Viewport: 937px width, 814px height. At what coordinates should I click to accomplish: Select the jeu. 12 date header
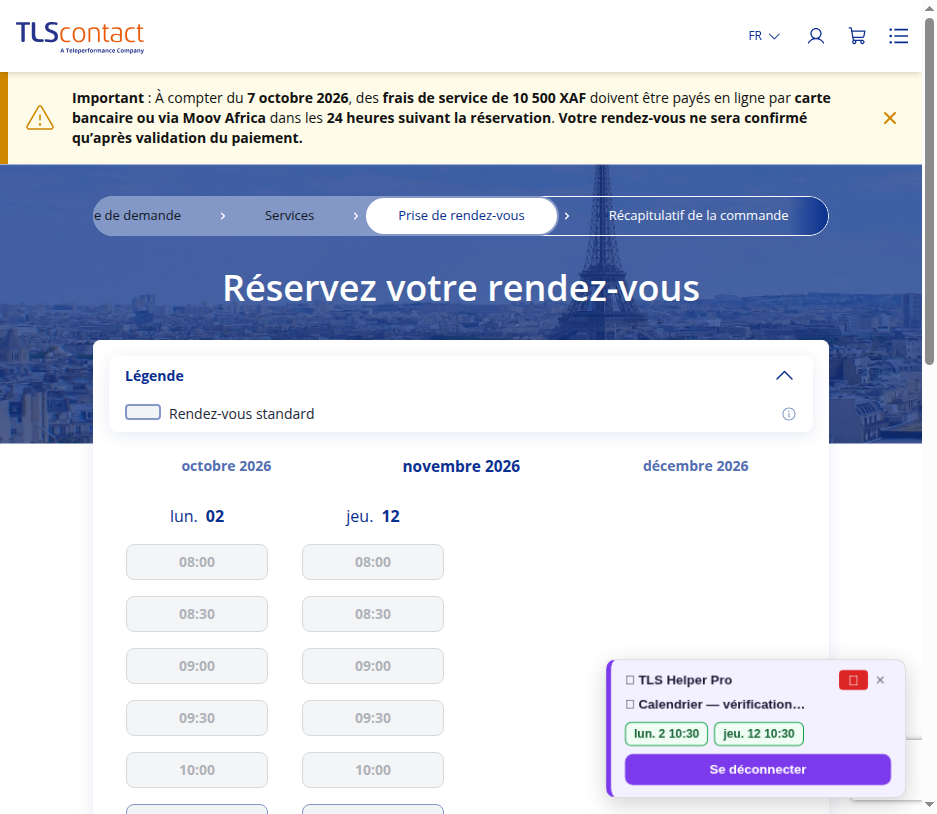coord(373,516)
